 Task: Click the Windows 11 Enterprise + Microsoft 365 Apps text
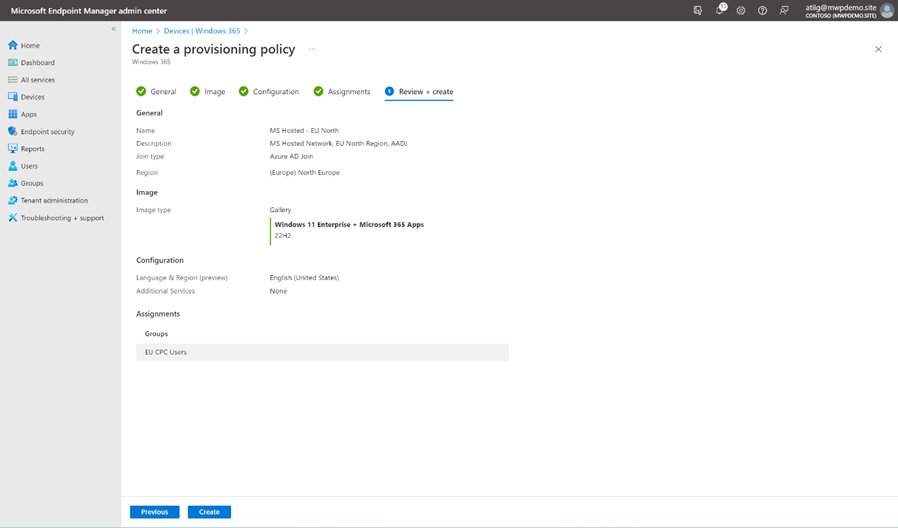[349, 224]
